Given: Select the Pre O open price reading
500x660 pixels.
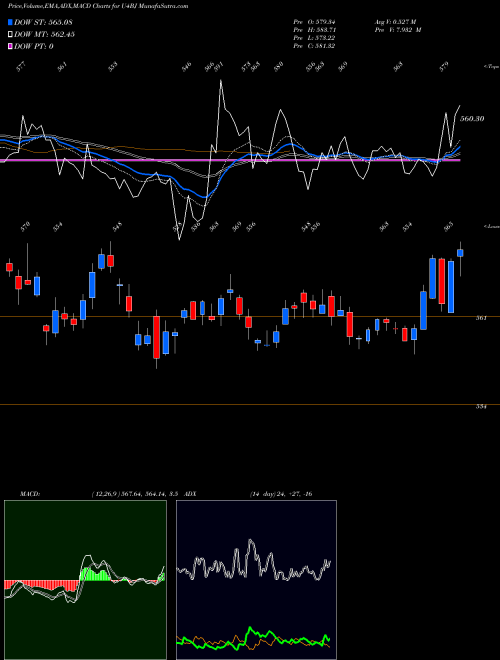Looking at the screenshot, I should 314,22.
